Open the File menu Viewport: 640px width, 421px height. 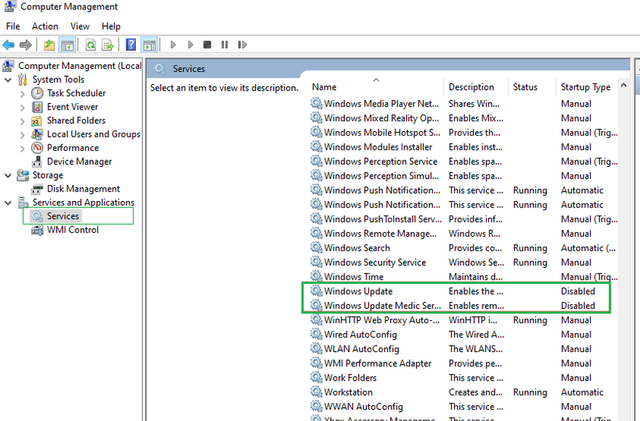13,27
